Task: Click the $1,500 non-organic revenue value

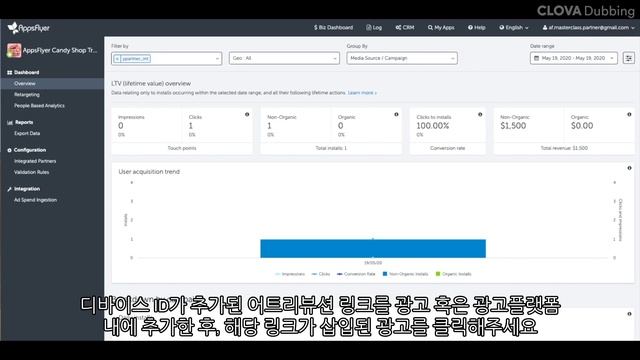Action: pyautogui.click(x=513, y=126)
